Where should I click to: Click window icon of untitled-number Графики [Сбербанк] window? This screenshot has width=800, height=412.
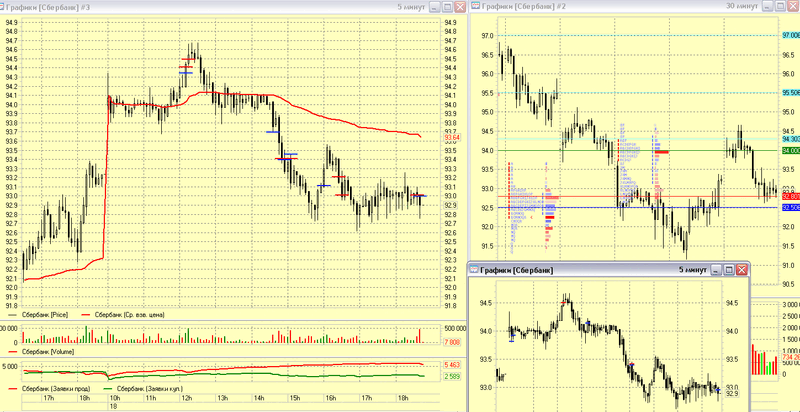pos(474,269)
